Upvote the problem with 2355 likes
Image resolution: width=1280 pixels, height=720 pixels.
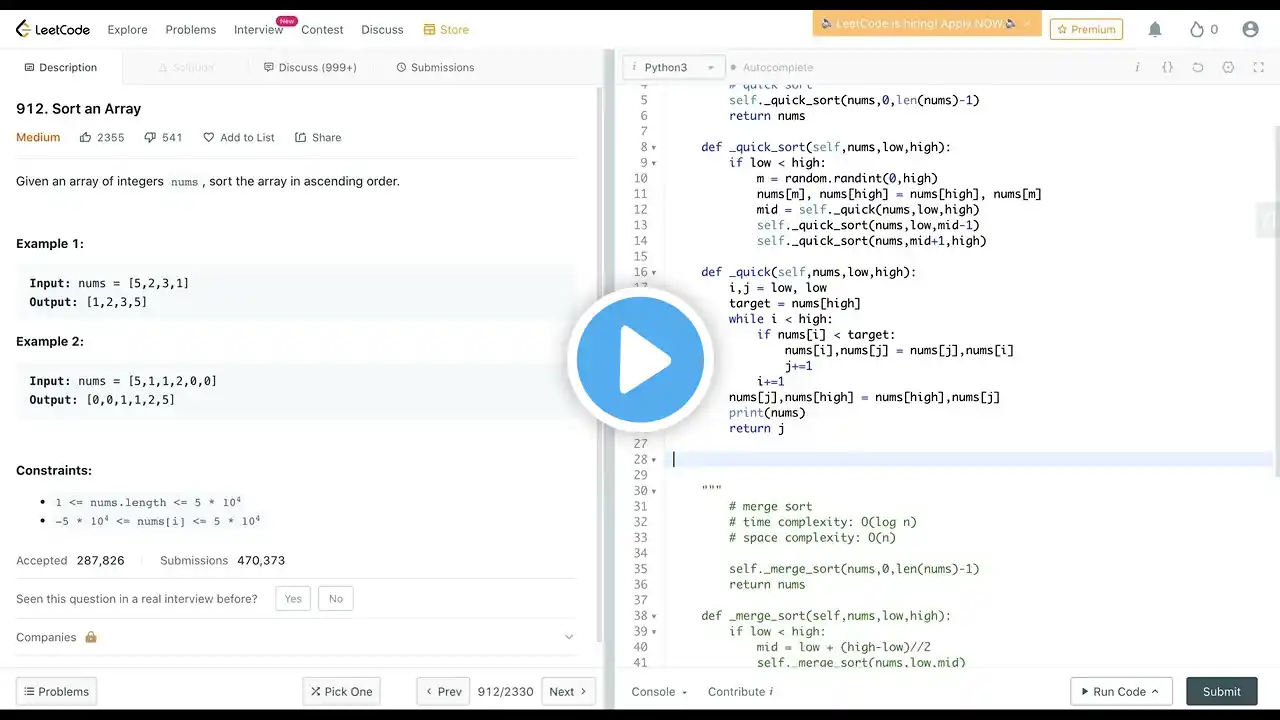point(86,137)
